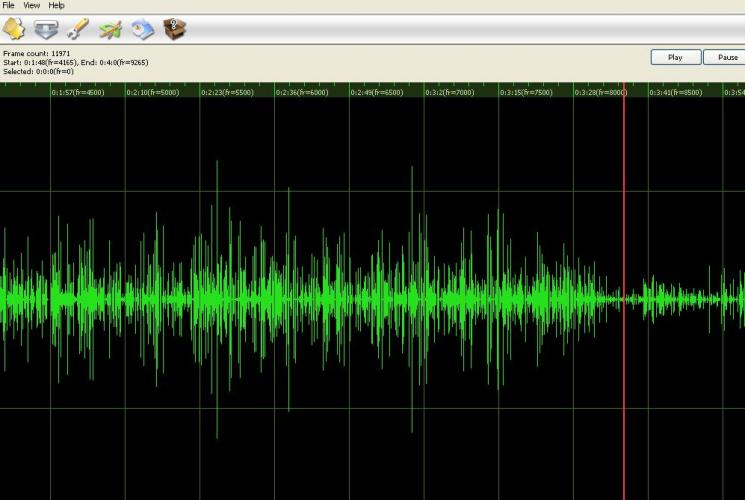Image resolution: width=745 pixels, height=500 pixels.
Task: Open the wrench settings tool
Action: coord(79,30)
